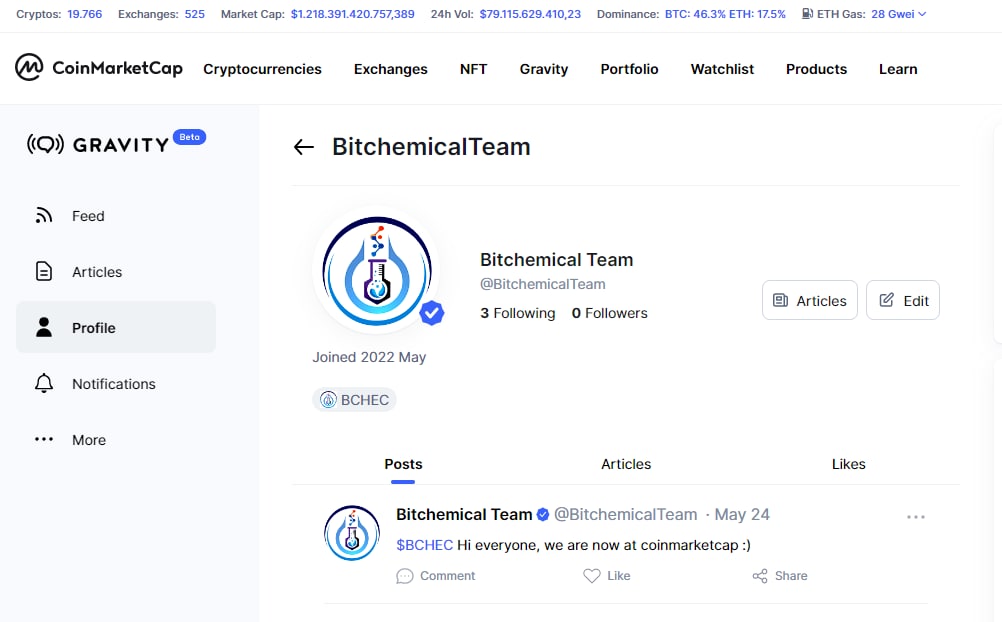Click the @BitchemicalTeam handle in the post
This screenshot has height=622, width=1002.
[625, 515]
